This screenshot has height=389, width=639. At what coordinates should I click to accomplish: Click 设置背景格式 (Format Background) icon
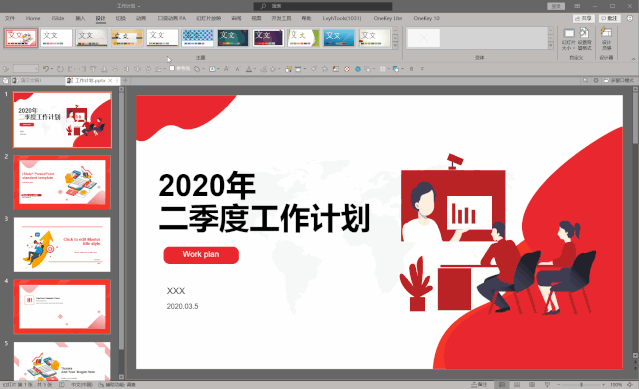coord(584,40)
